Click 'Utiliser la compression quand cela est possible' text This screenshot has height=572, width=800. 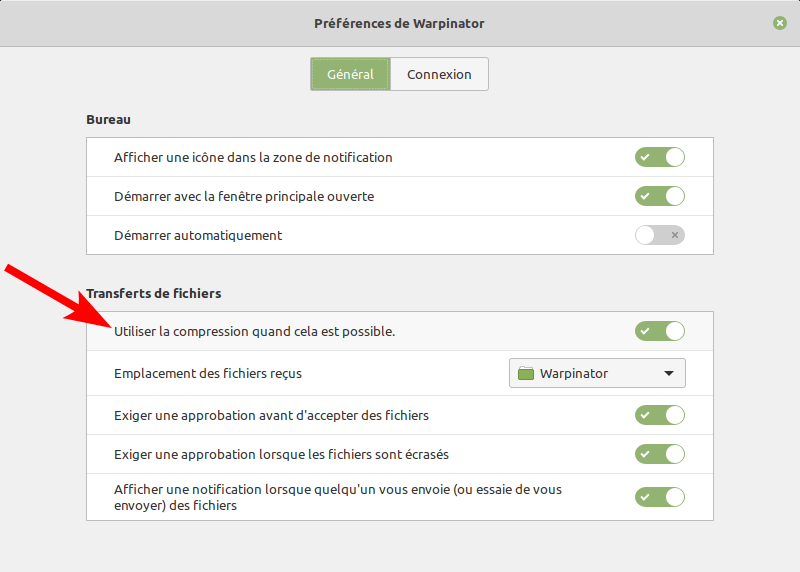point(255,332)
